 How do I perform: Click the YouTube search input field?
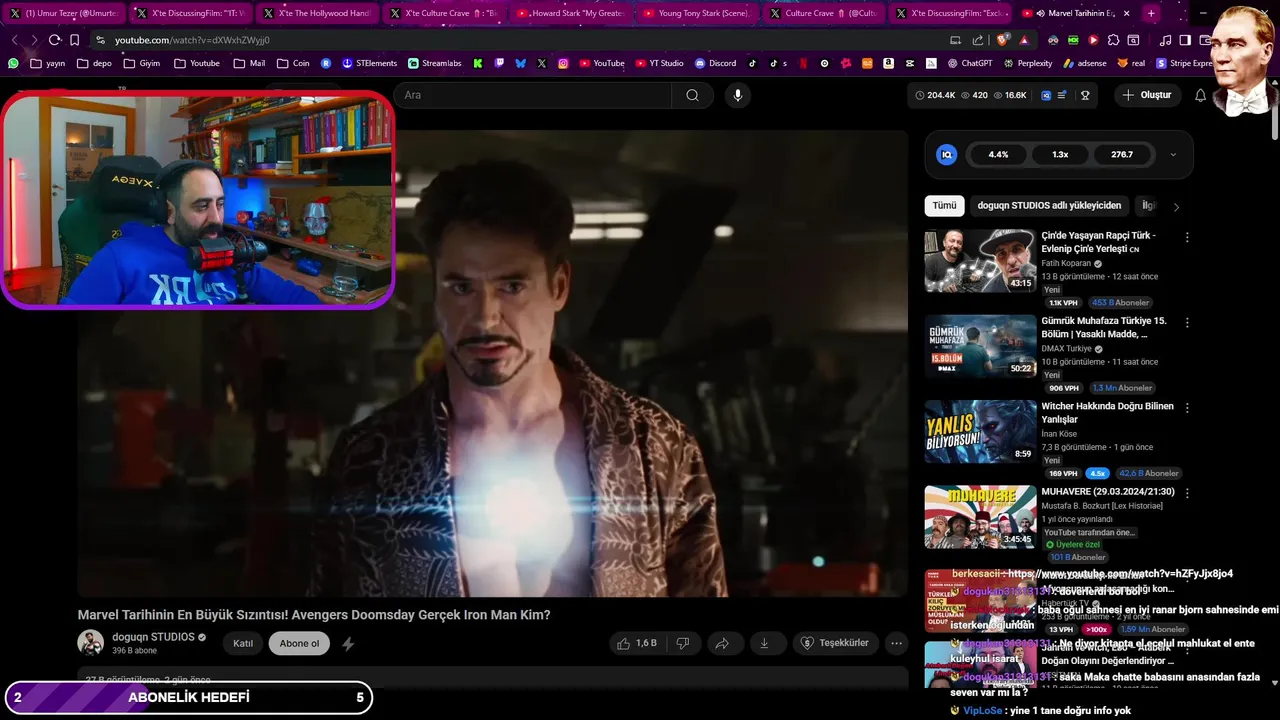pyautogui.click(x=533, y=95)
